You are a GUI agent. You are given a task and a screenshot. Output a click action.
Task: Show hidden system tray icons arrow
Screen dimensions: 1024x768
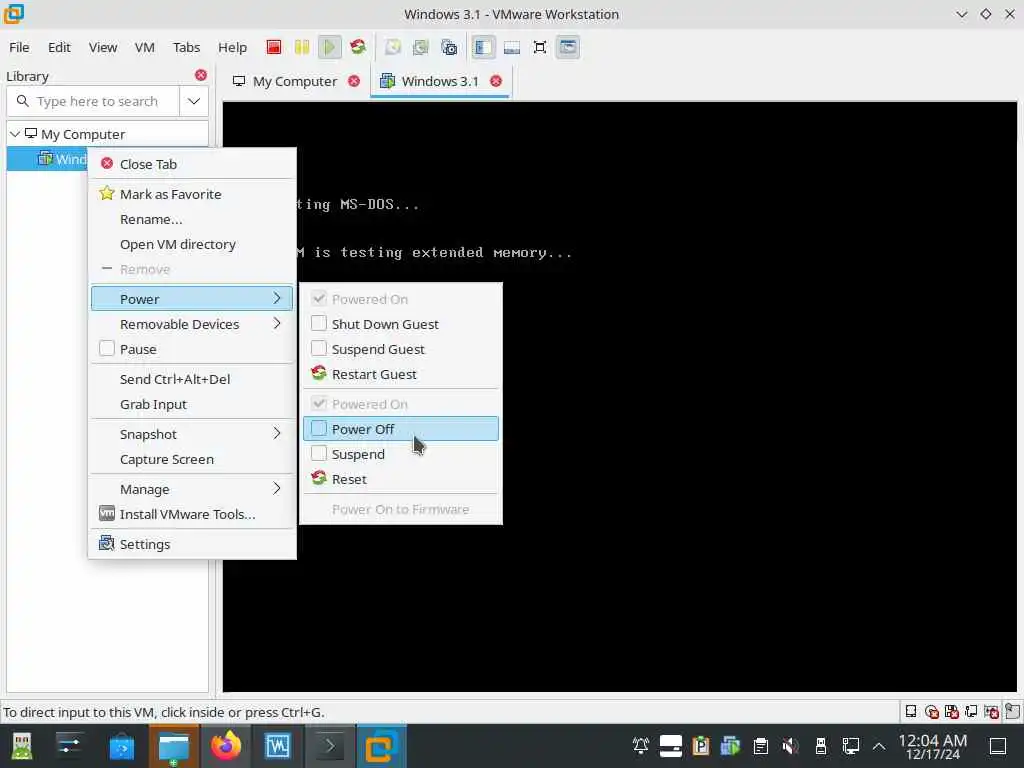[x=879, y=746]
